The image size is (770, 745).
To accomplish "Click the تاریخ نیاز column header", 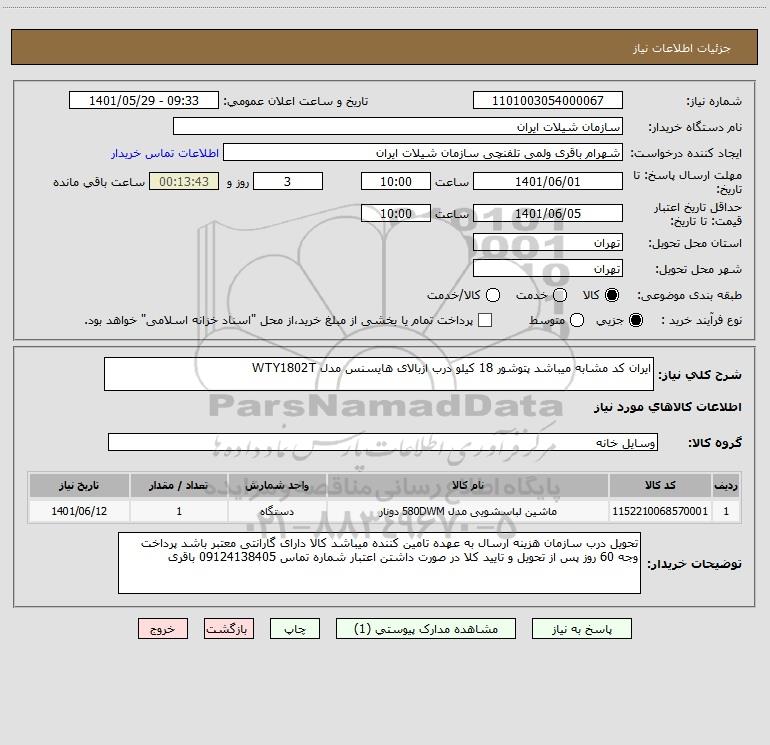I will coord(79,485).
